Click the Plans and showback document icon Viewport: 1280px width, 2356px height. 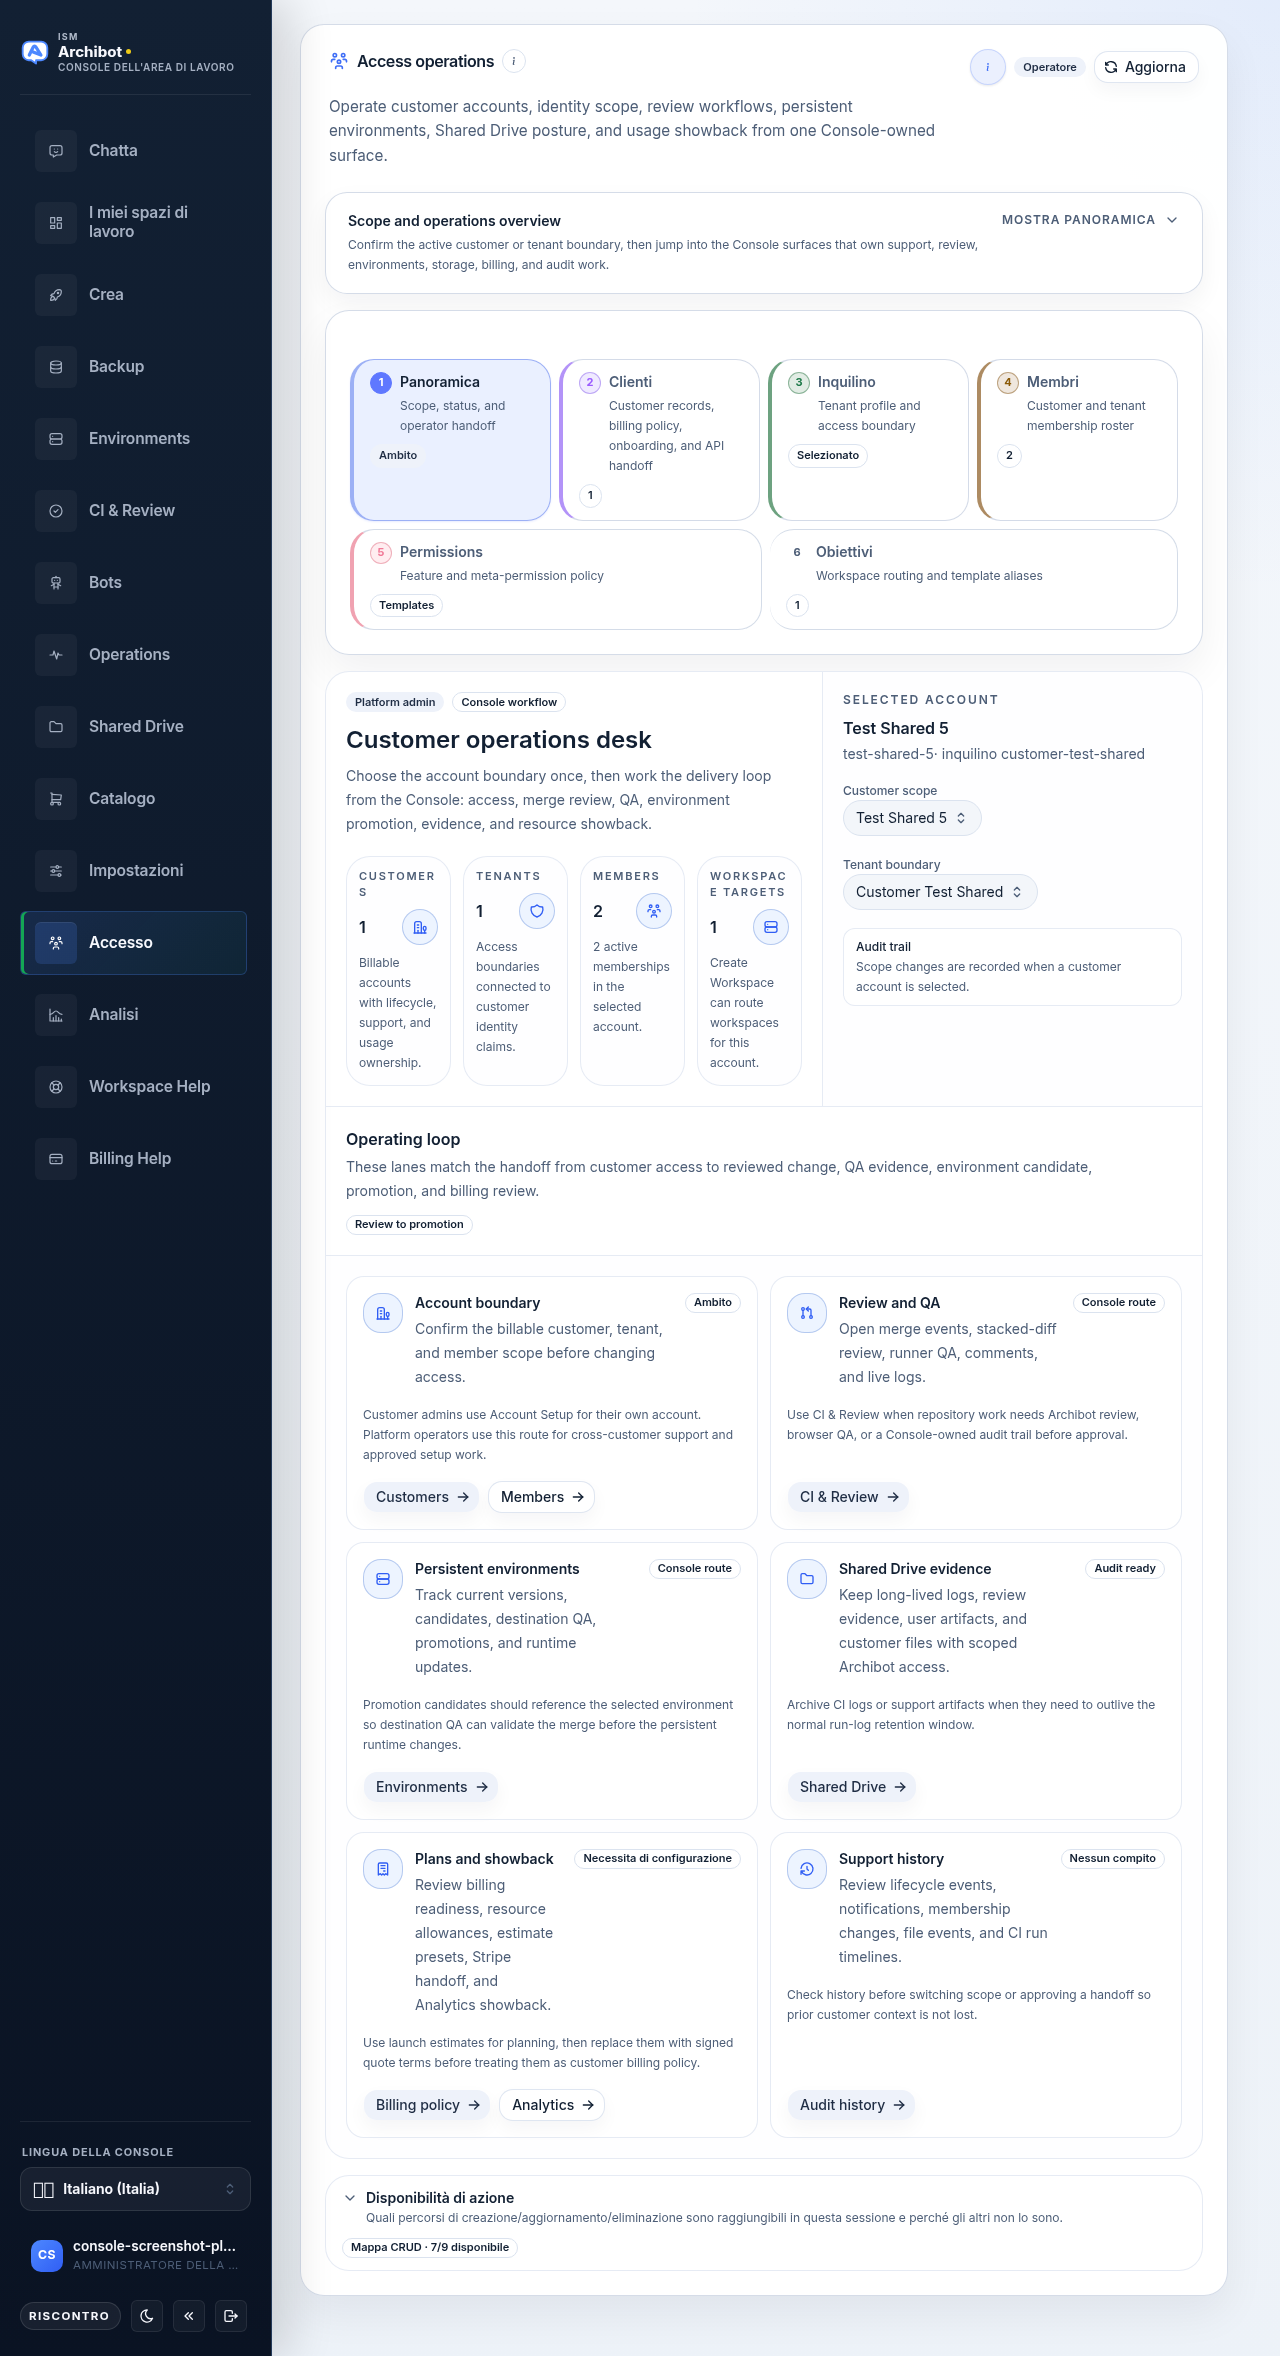point(383,1869)
